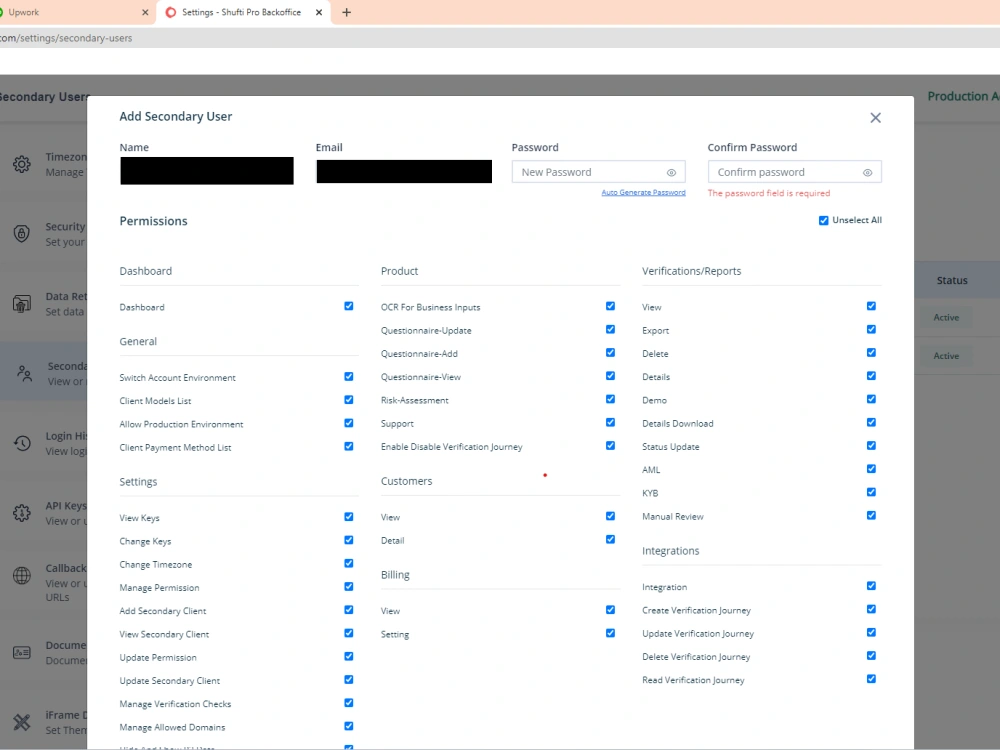Close the Settings - Shufti Pro Backoffice tab

pyautogui.click(x=319, y=12)
